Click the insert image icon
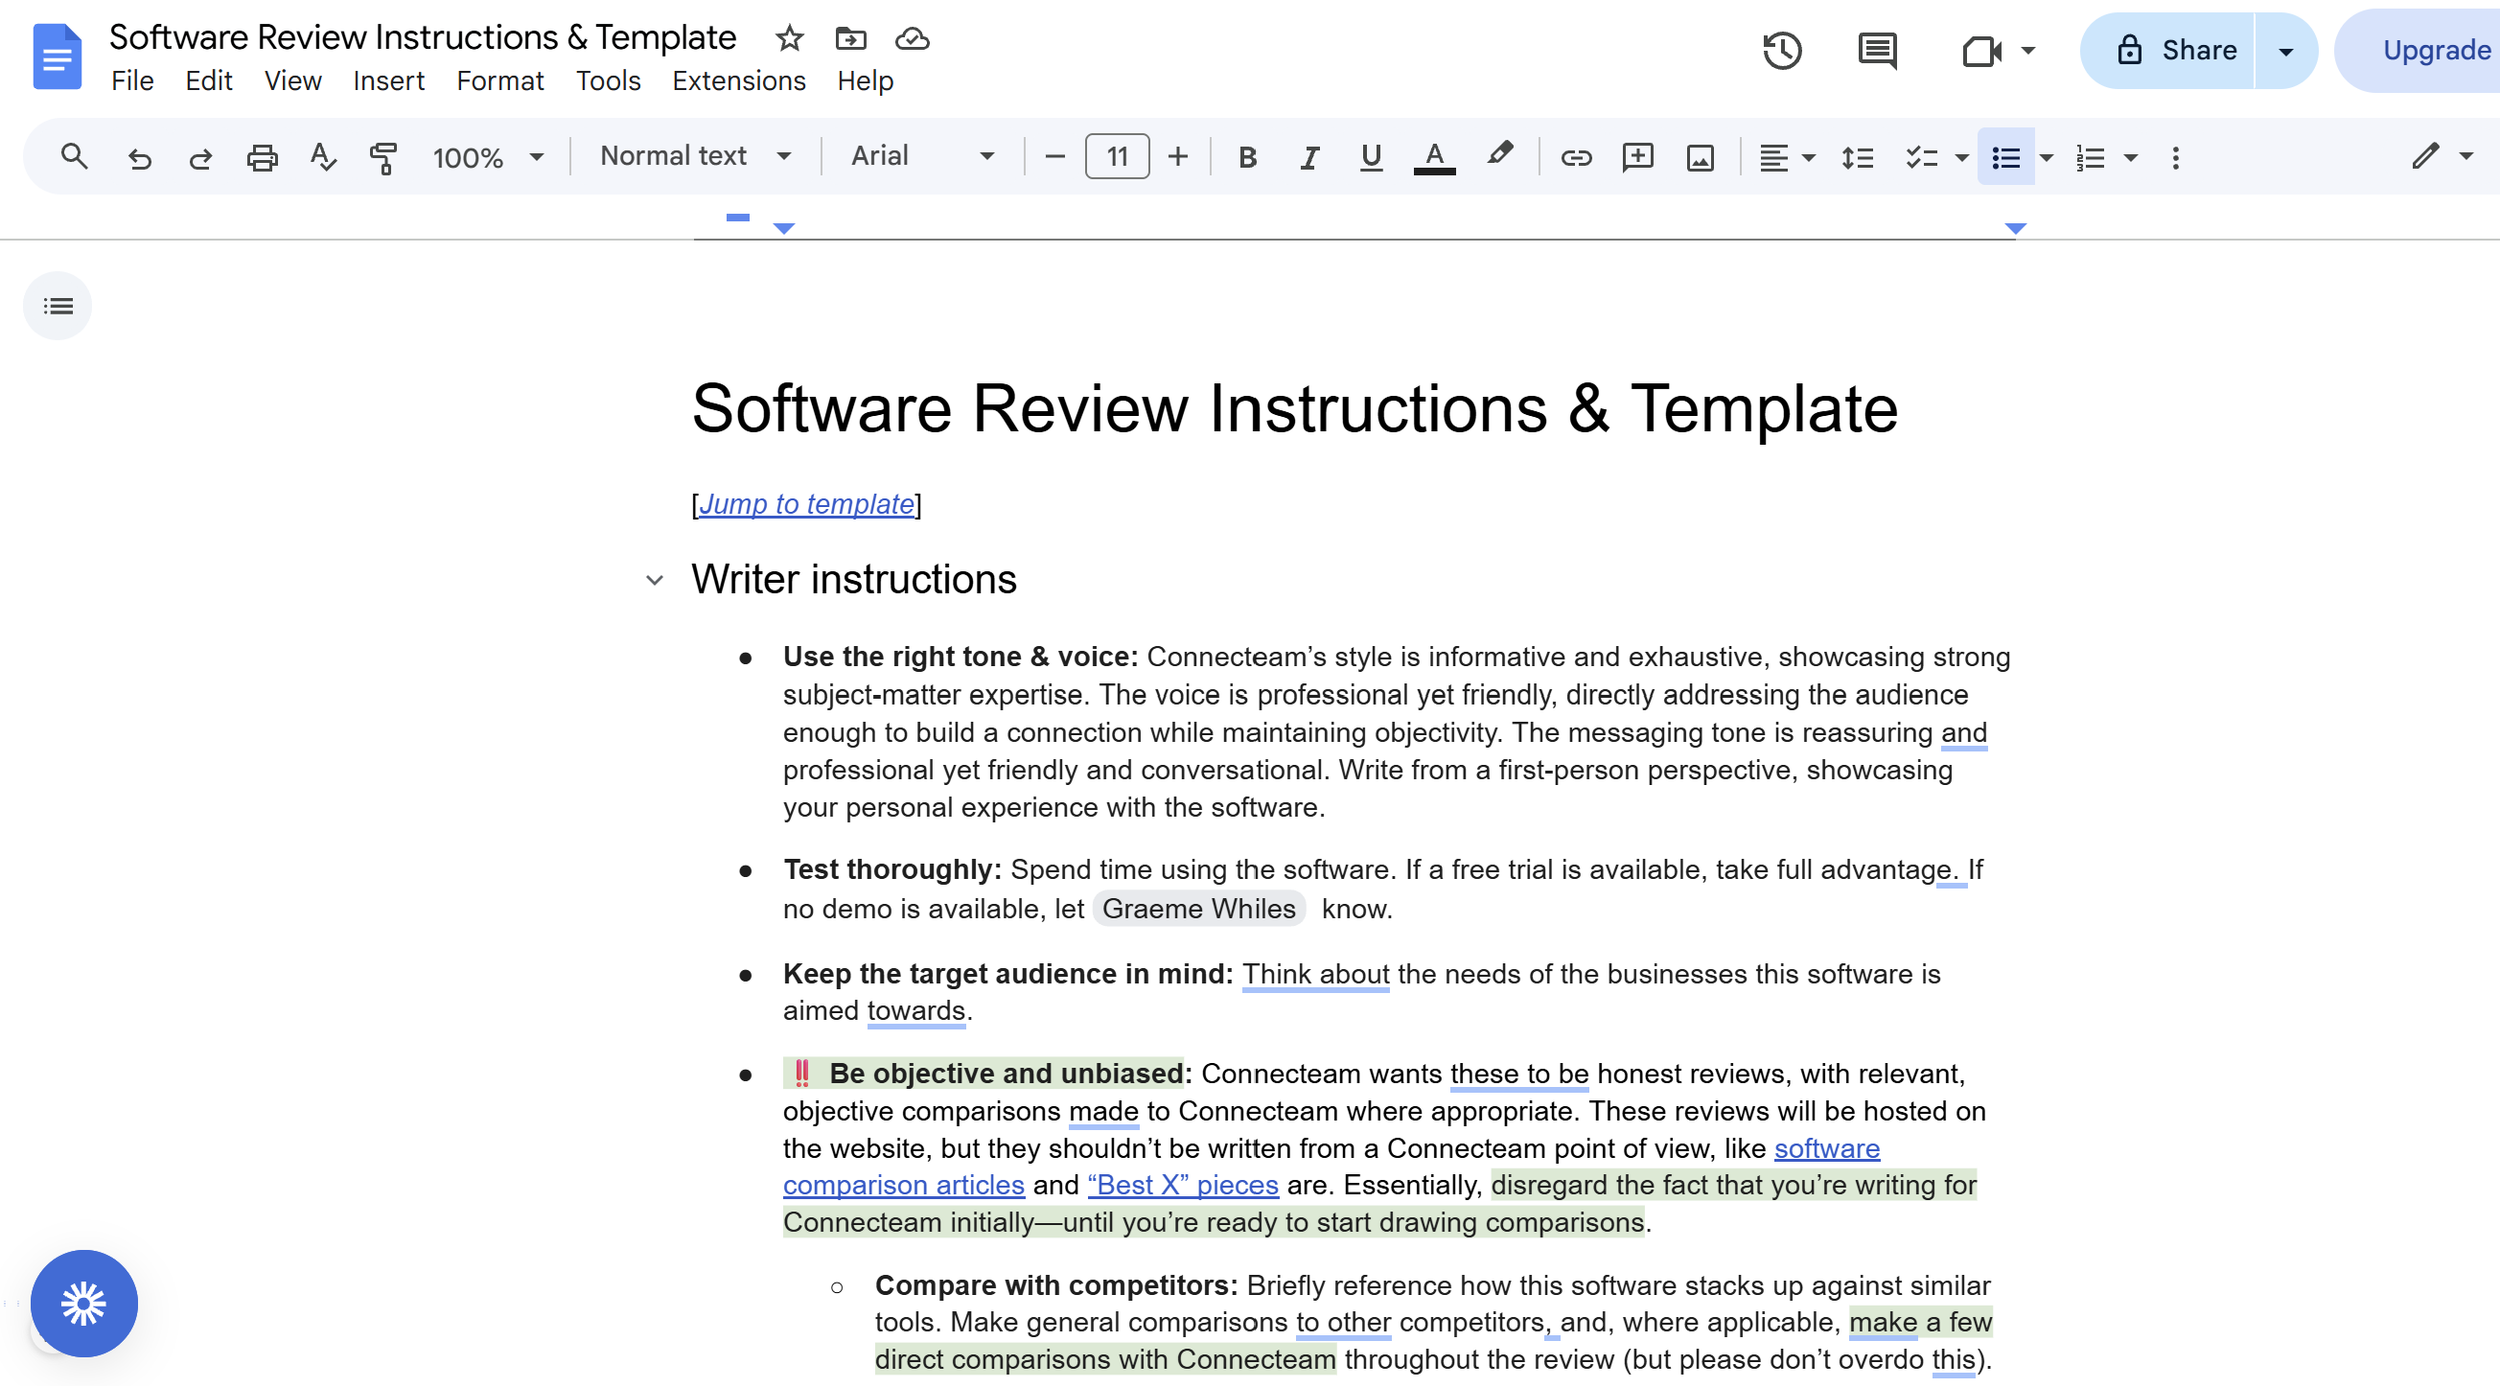Viewport: 2500px width, 1386px height. coord(1700,157)
